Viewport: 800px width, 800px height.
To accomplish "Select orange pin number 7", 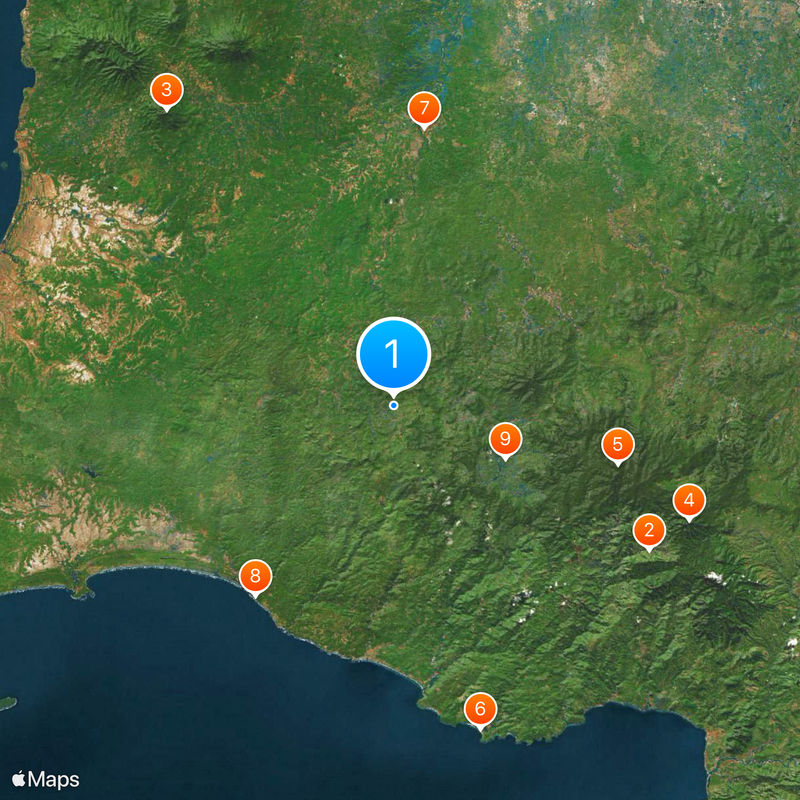I will (x=424, y=109).
